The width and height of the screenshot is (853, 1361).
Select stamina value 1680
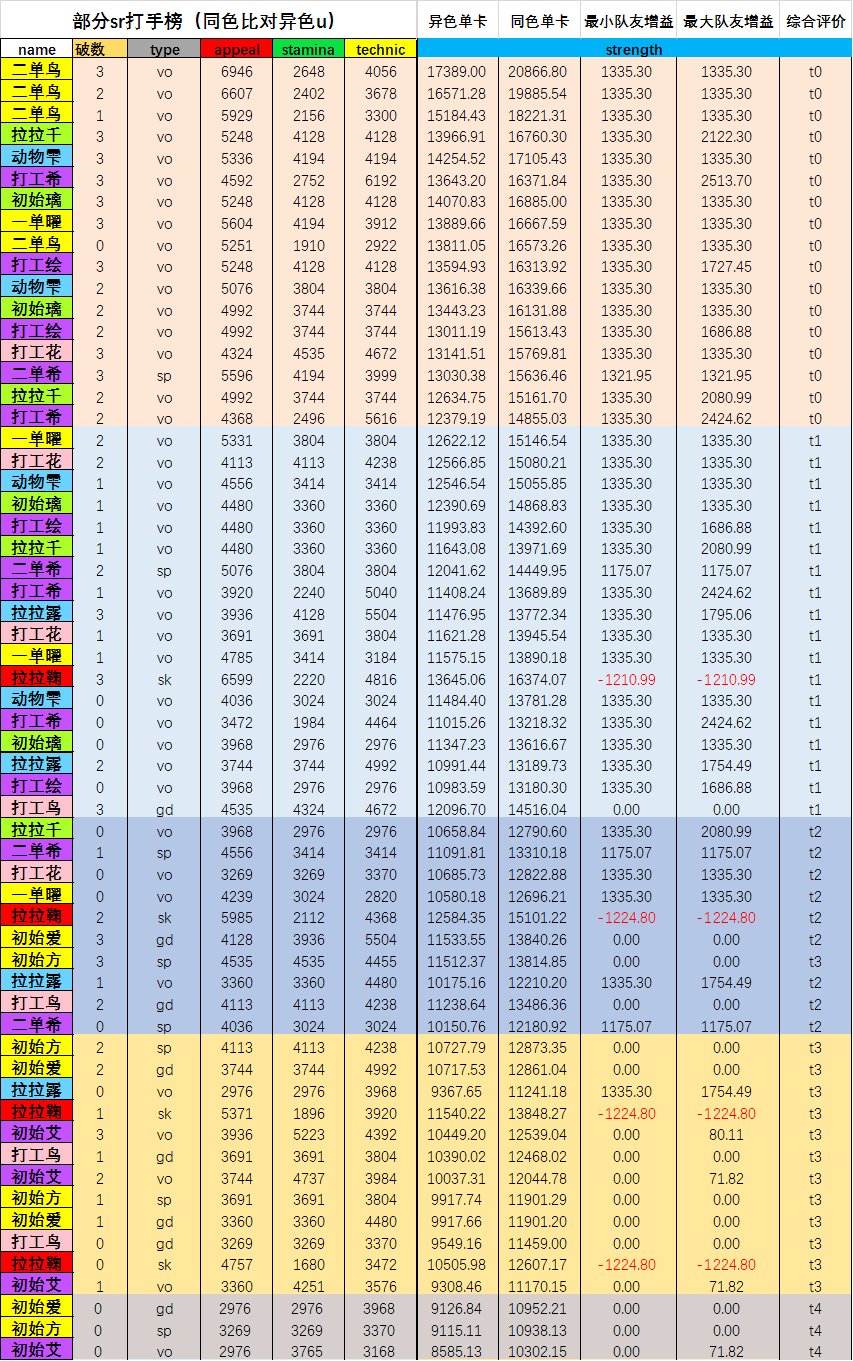coord(308,1264)
